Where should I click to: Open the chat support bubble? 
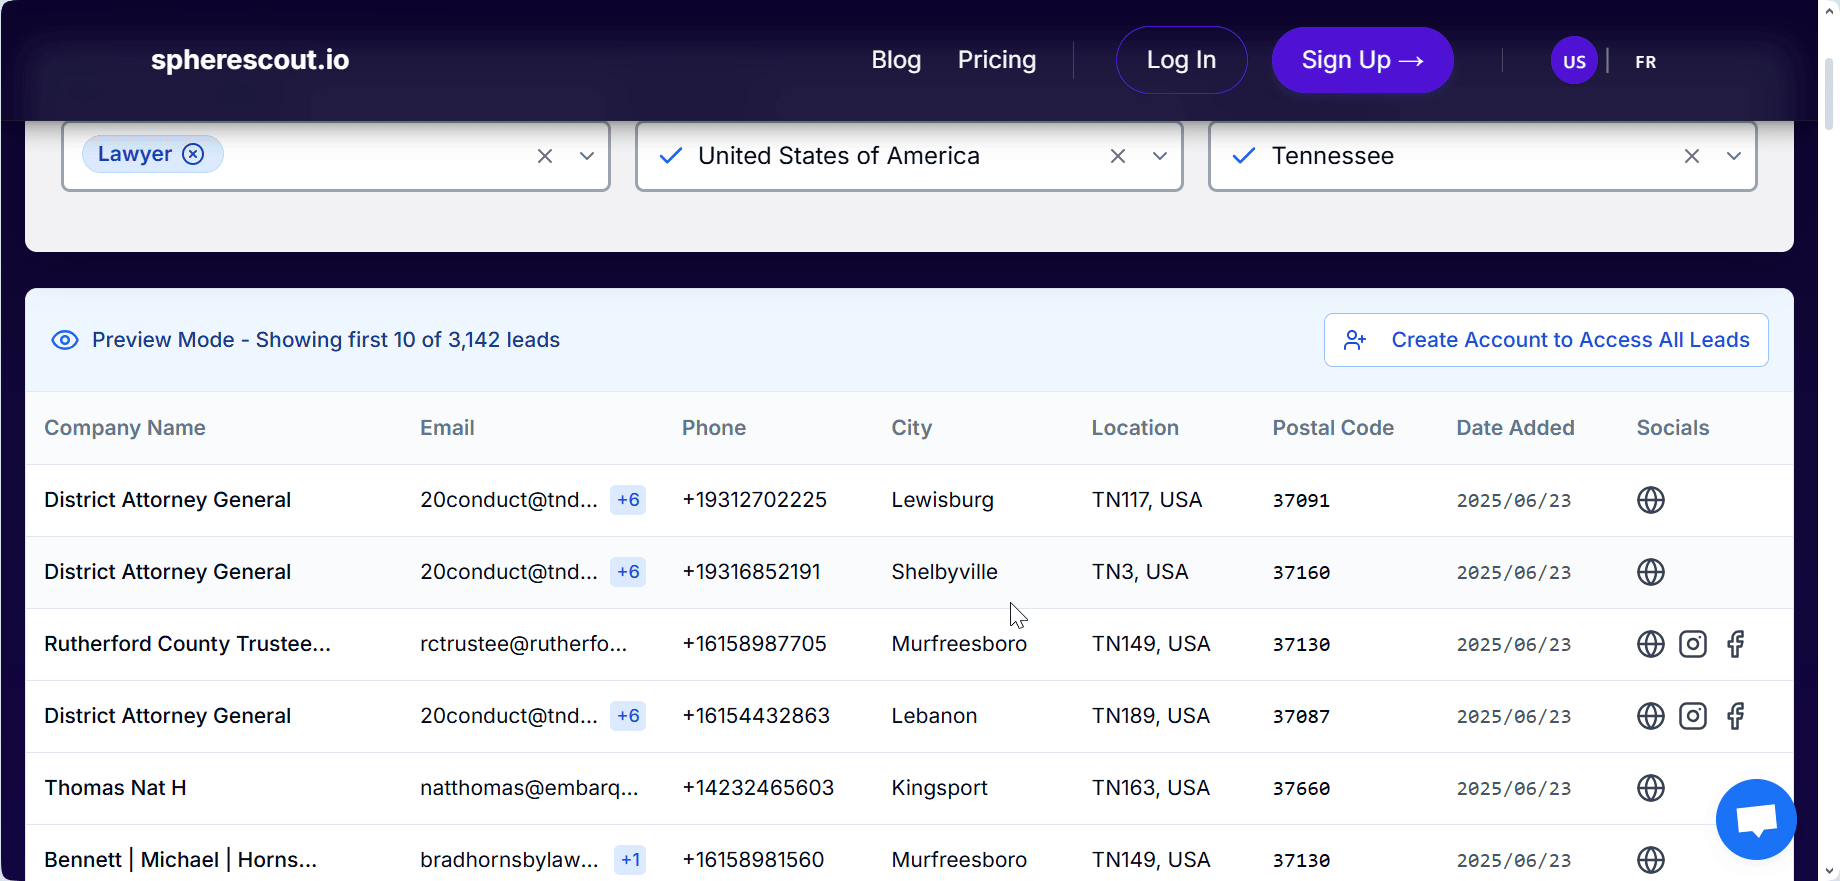(1756, 819)
